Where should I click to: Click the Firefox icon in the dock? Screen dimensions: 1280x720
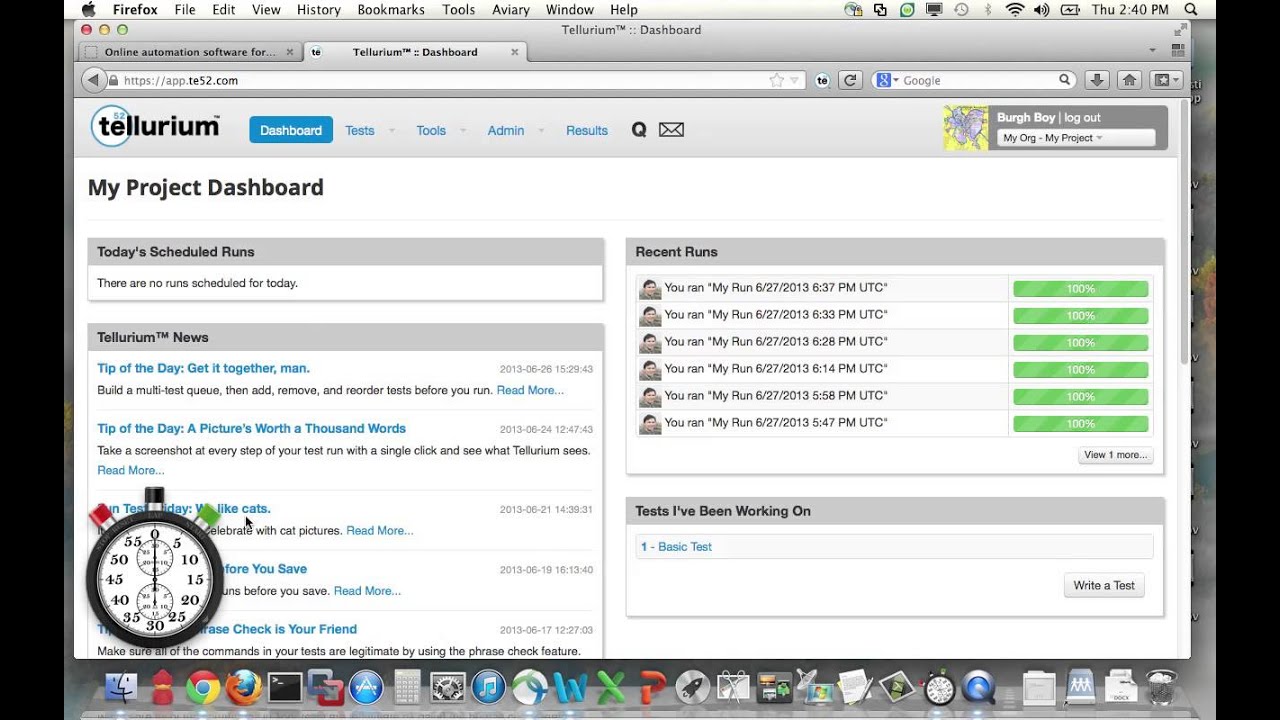tap(243, 688)
